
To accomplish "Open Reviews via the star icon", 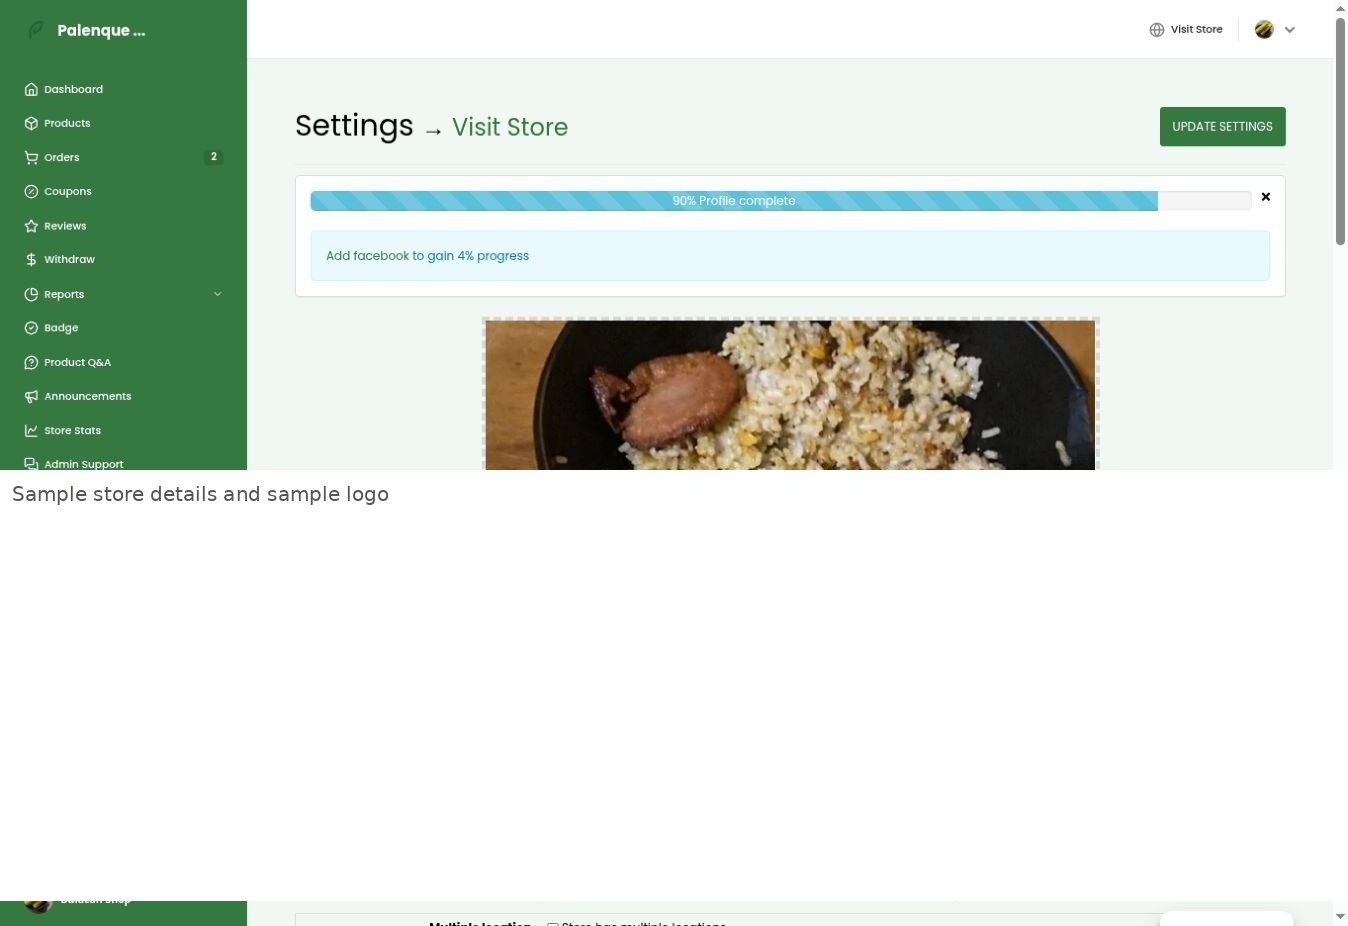I will click(x=31, y=226).
